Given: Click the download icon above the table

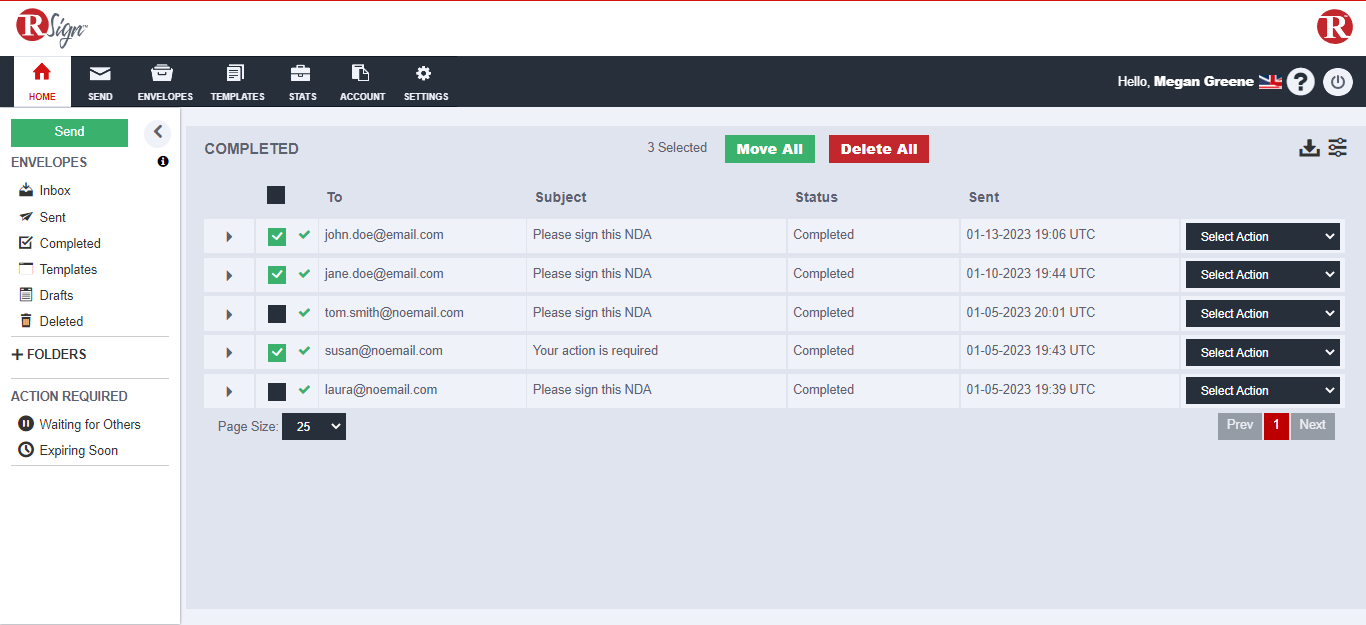Looking at the screenshot, I should tap(1309, 149).
